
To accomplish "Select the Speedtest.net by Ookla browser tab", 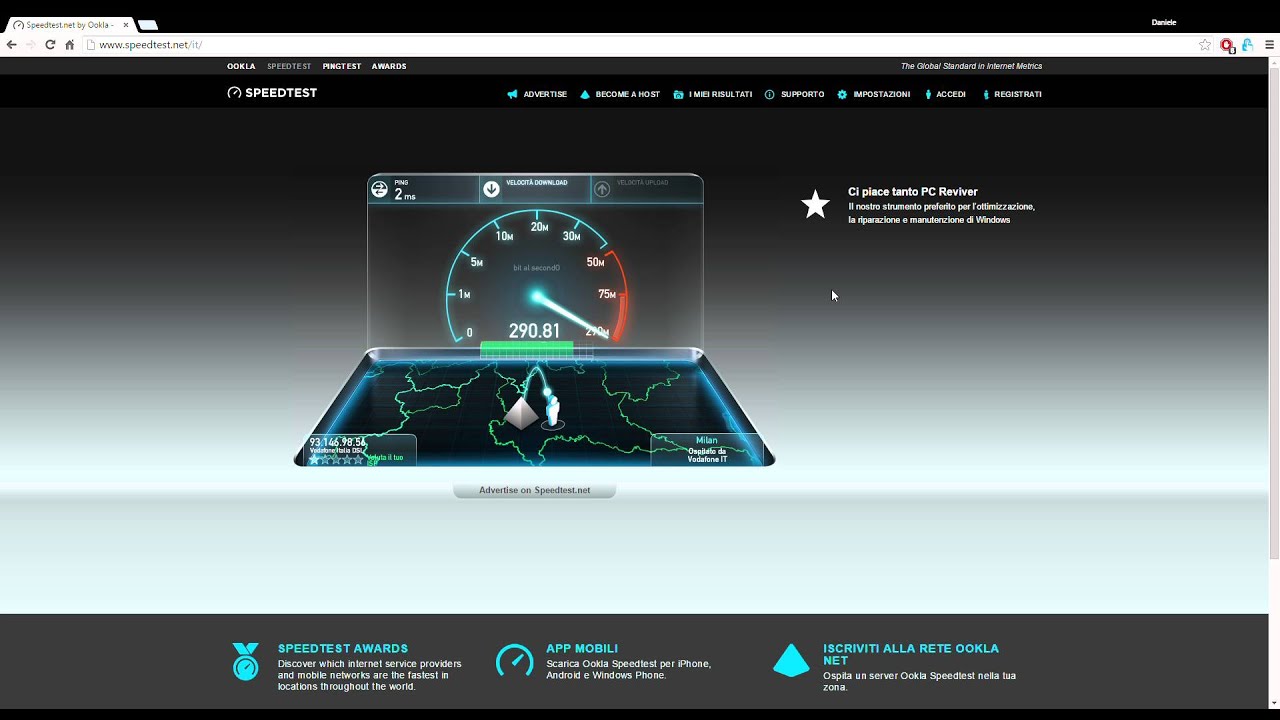I will [x=68, y=25].
